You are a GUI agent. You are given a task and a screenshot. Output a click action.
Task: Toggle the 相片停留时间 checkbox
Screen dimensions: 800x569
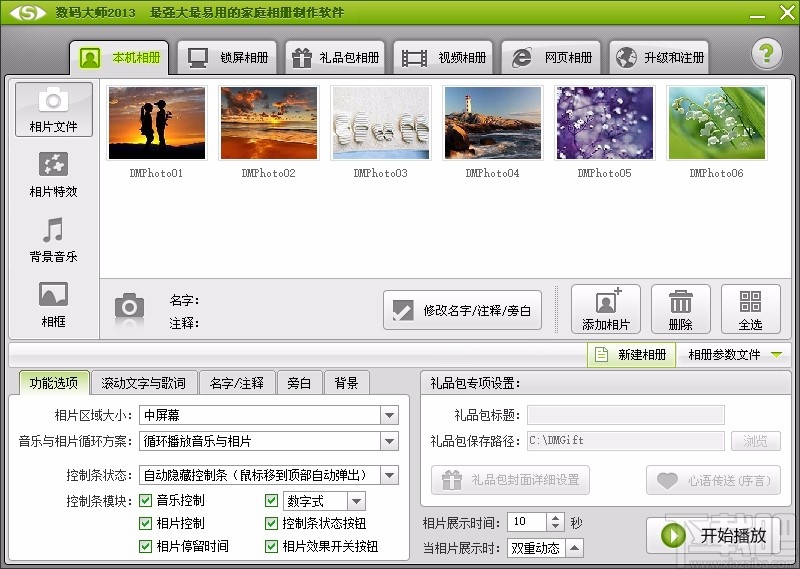pos(145,546)
